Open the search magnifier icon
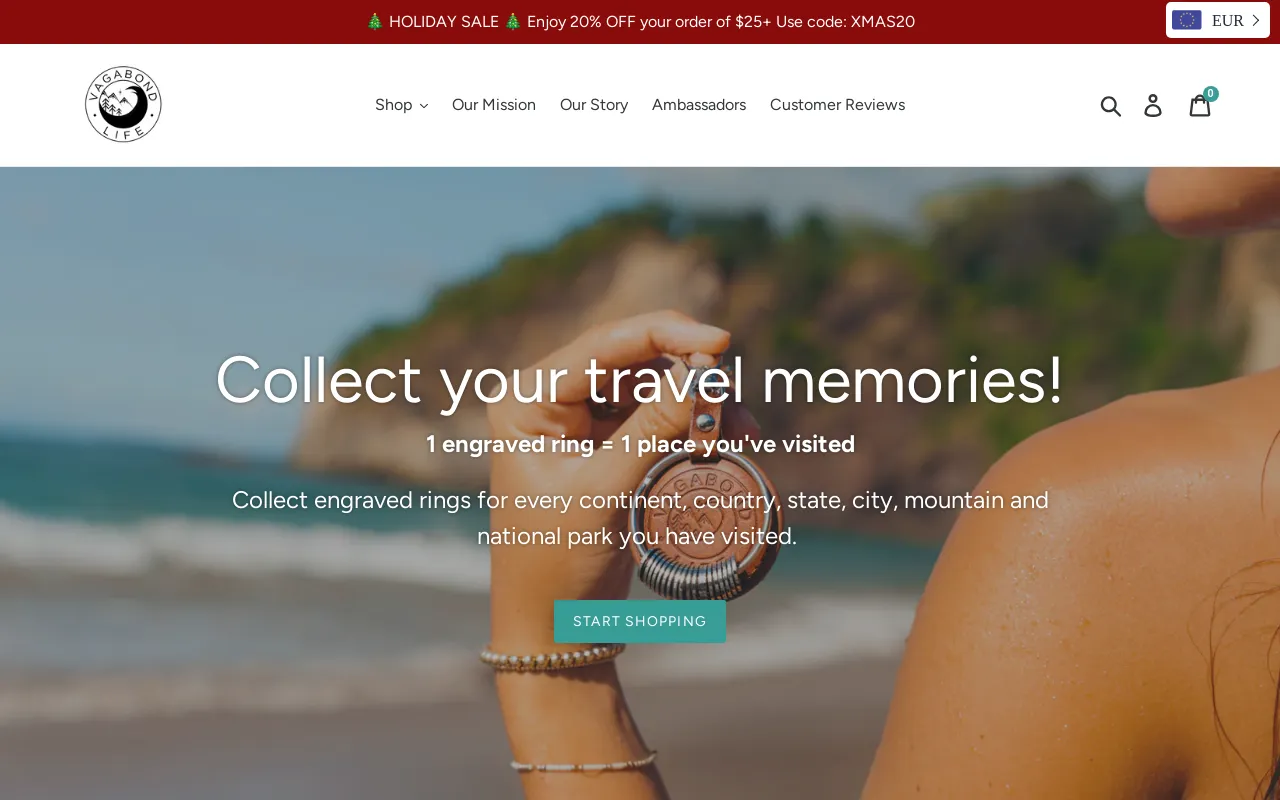1280x800 pixels. pyautogui.click(x=1111, y=105)
